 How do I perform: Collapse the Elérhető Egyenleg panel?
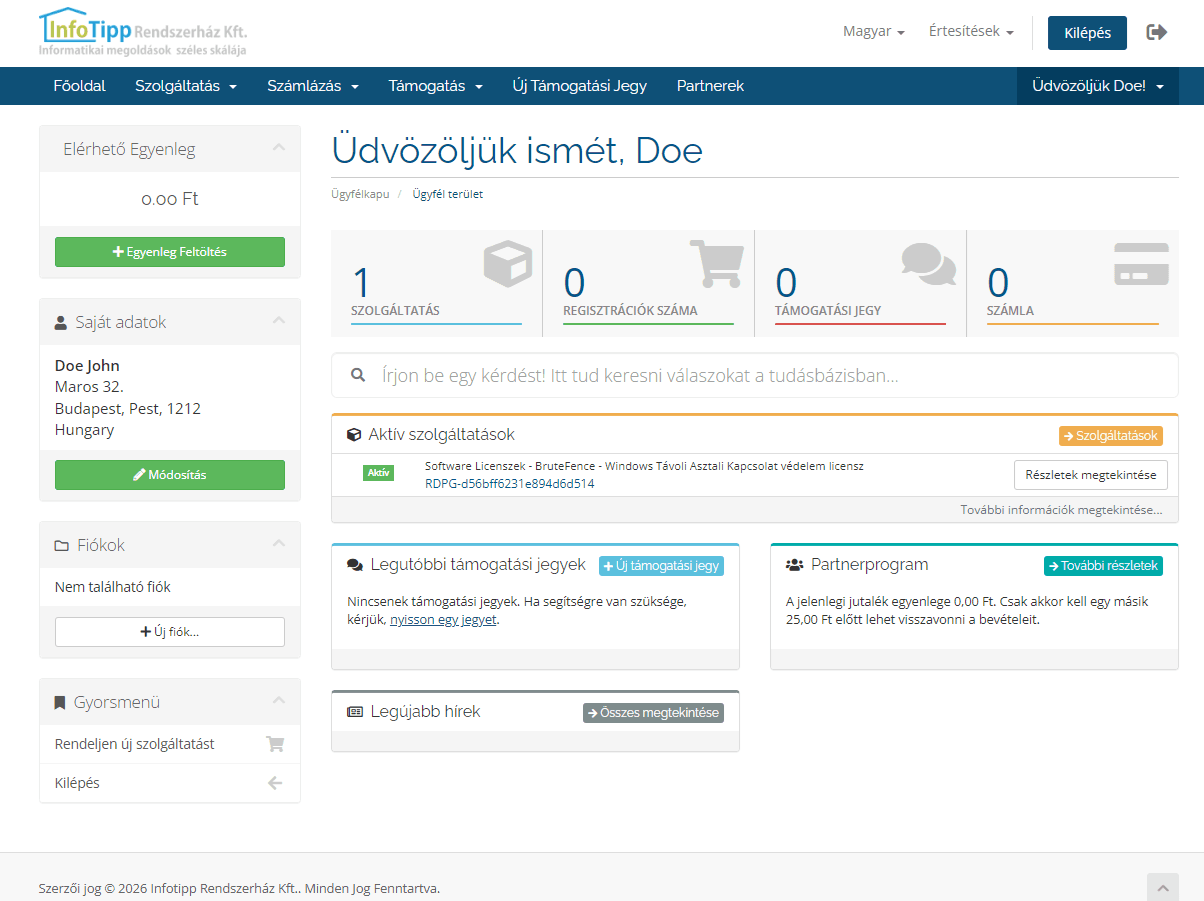(x=279, y=149)
